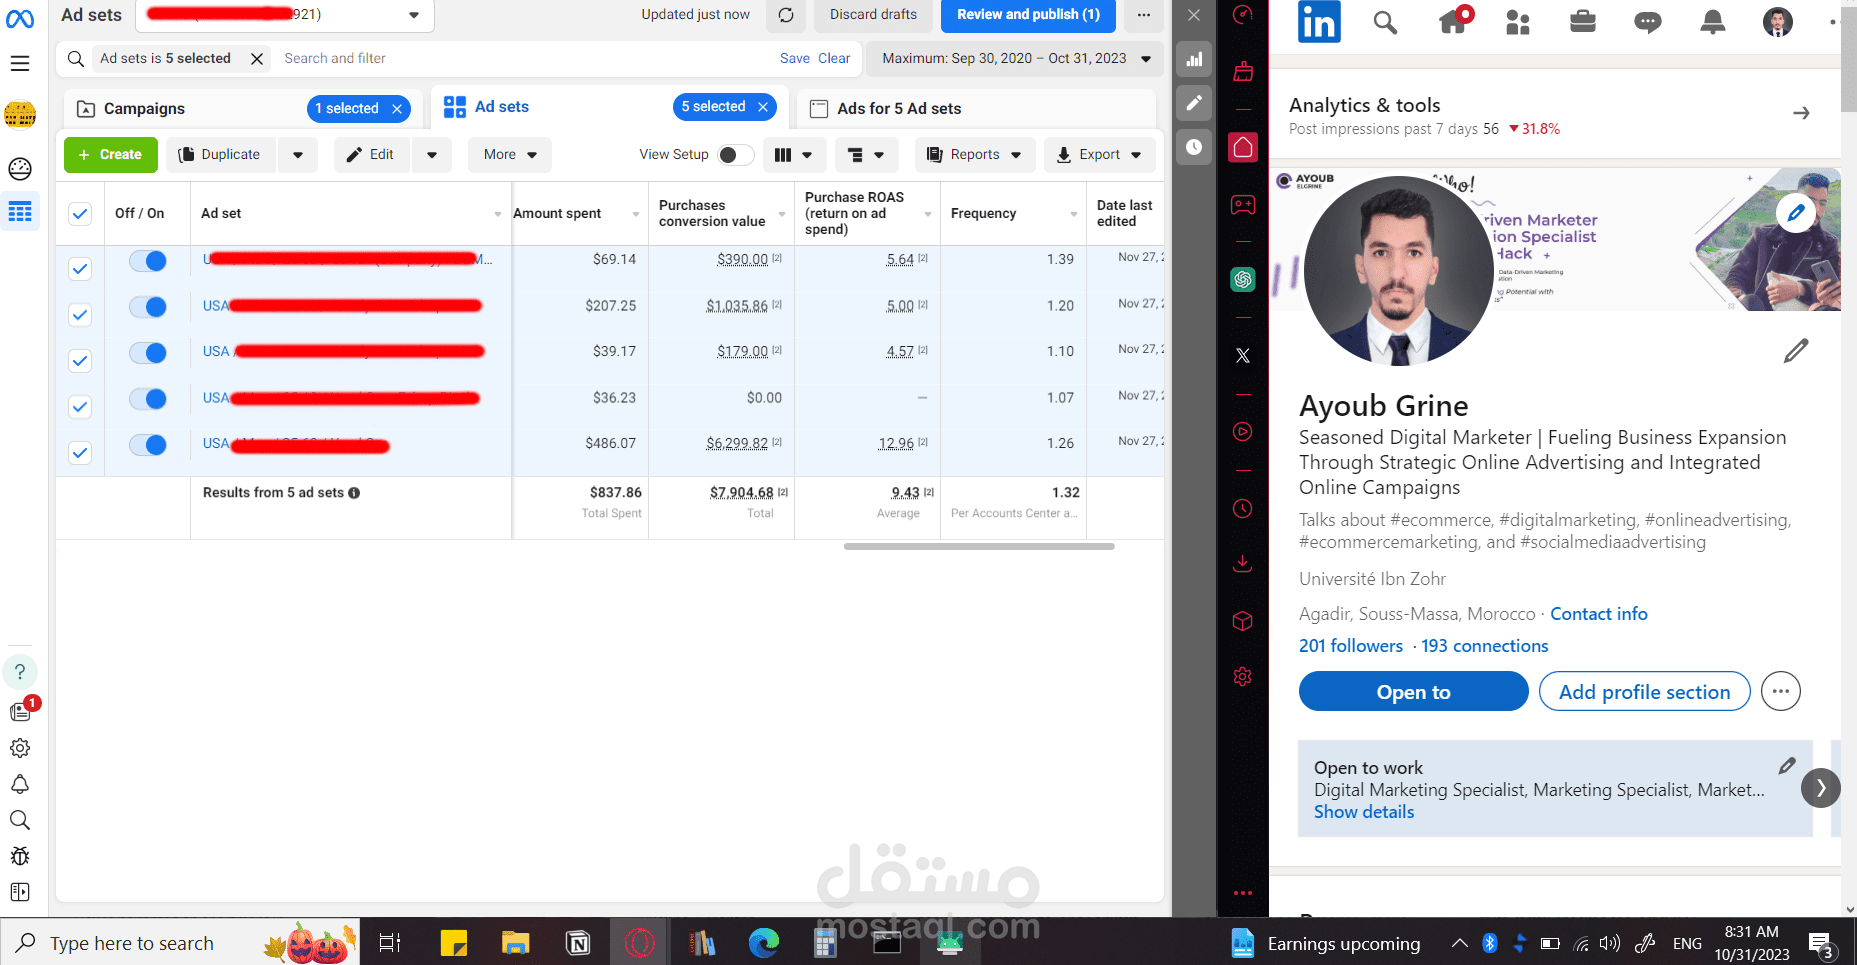Open the hamburger menu in Ads Manager
This screenshot has width=1857, height=965.
[20, 63]
